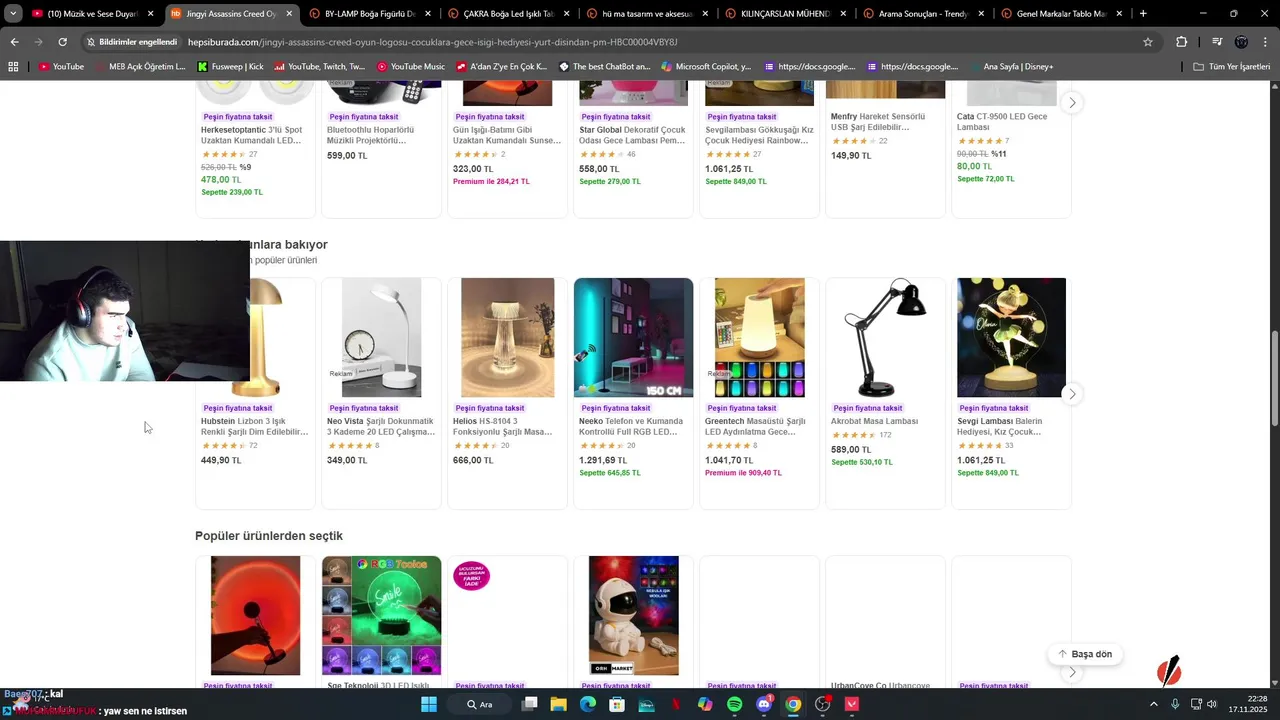The height and width of the screenshot is (720, 1280).
Task: Open taskbar clock showing 22:28
Action: tap(1248, 704)
